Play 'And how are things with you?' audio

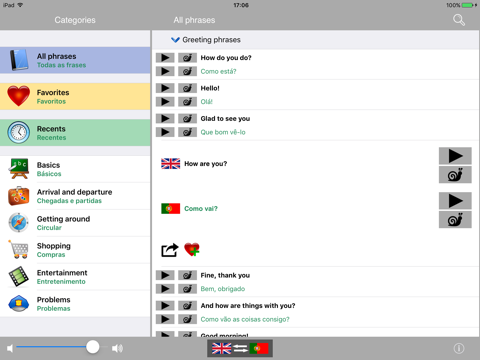[165, 306]
